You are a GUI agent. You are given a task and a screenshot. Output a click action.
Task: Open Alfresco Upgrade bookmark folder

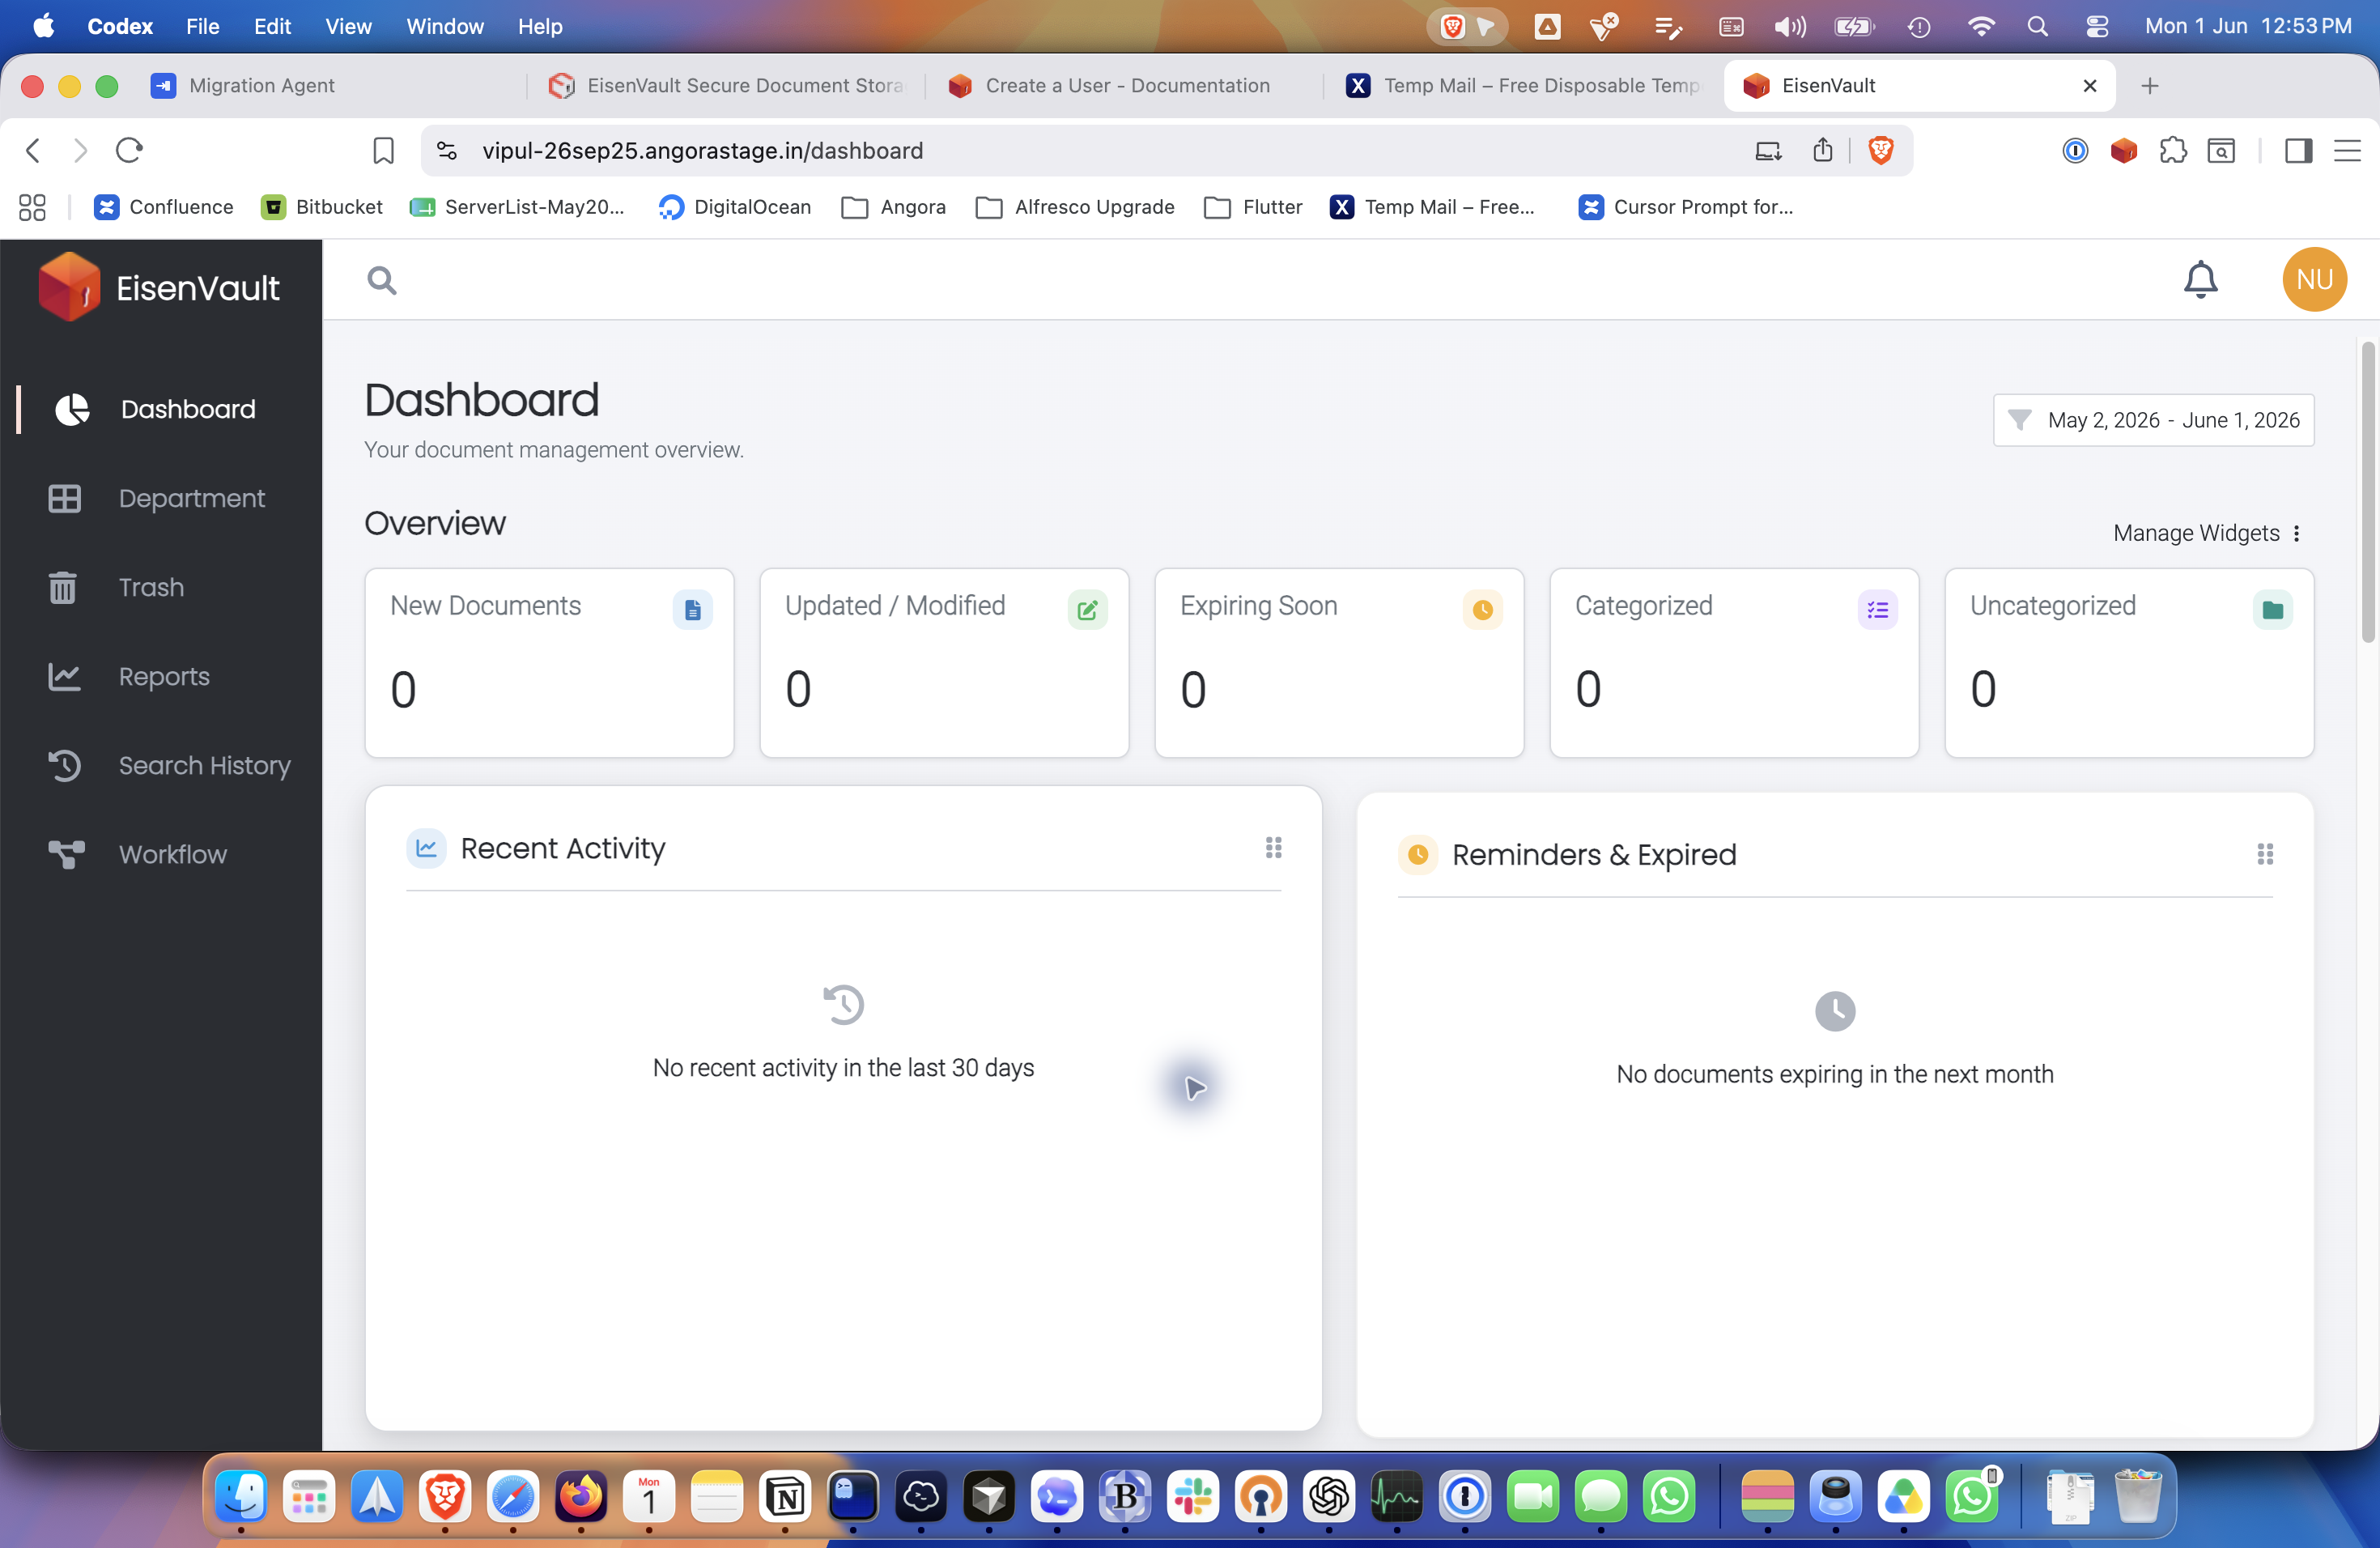(x=1075, y=207)
